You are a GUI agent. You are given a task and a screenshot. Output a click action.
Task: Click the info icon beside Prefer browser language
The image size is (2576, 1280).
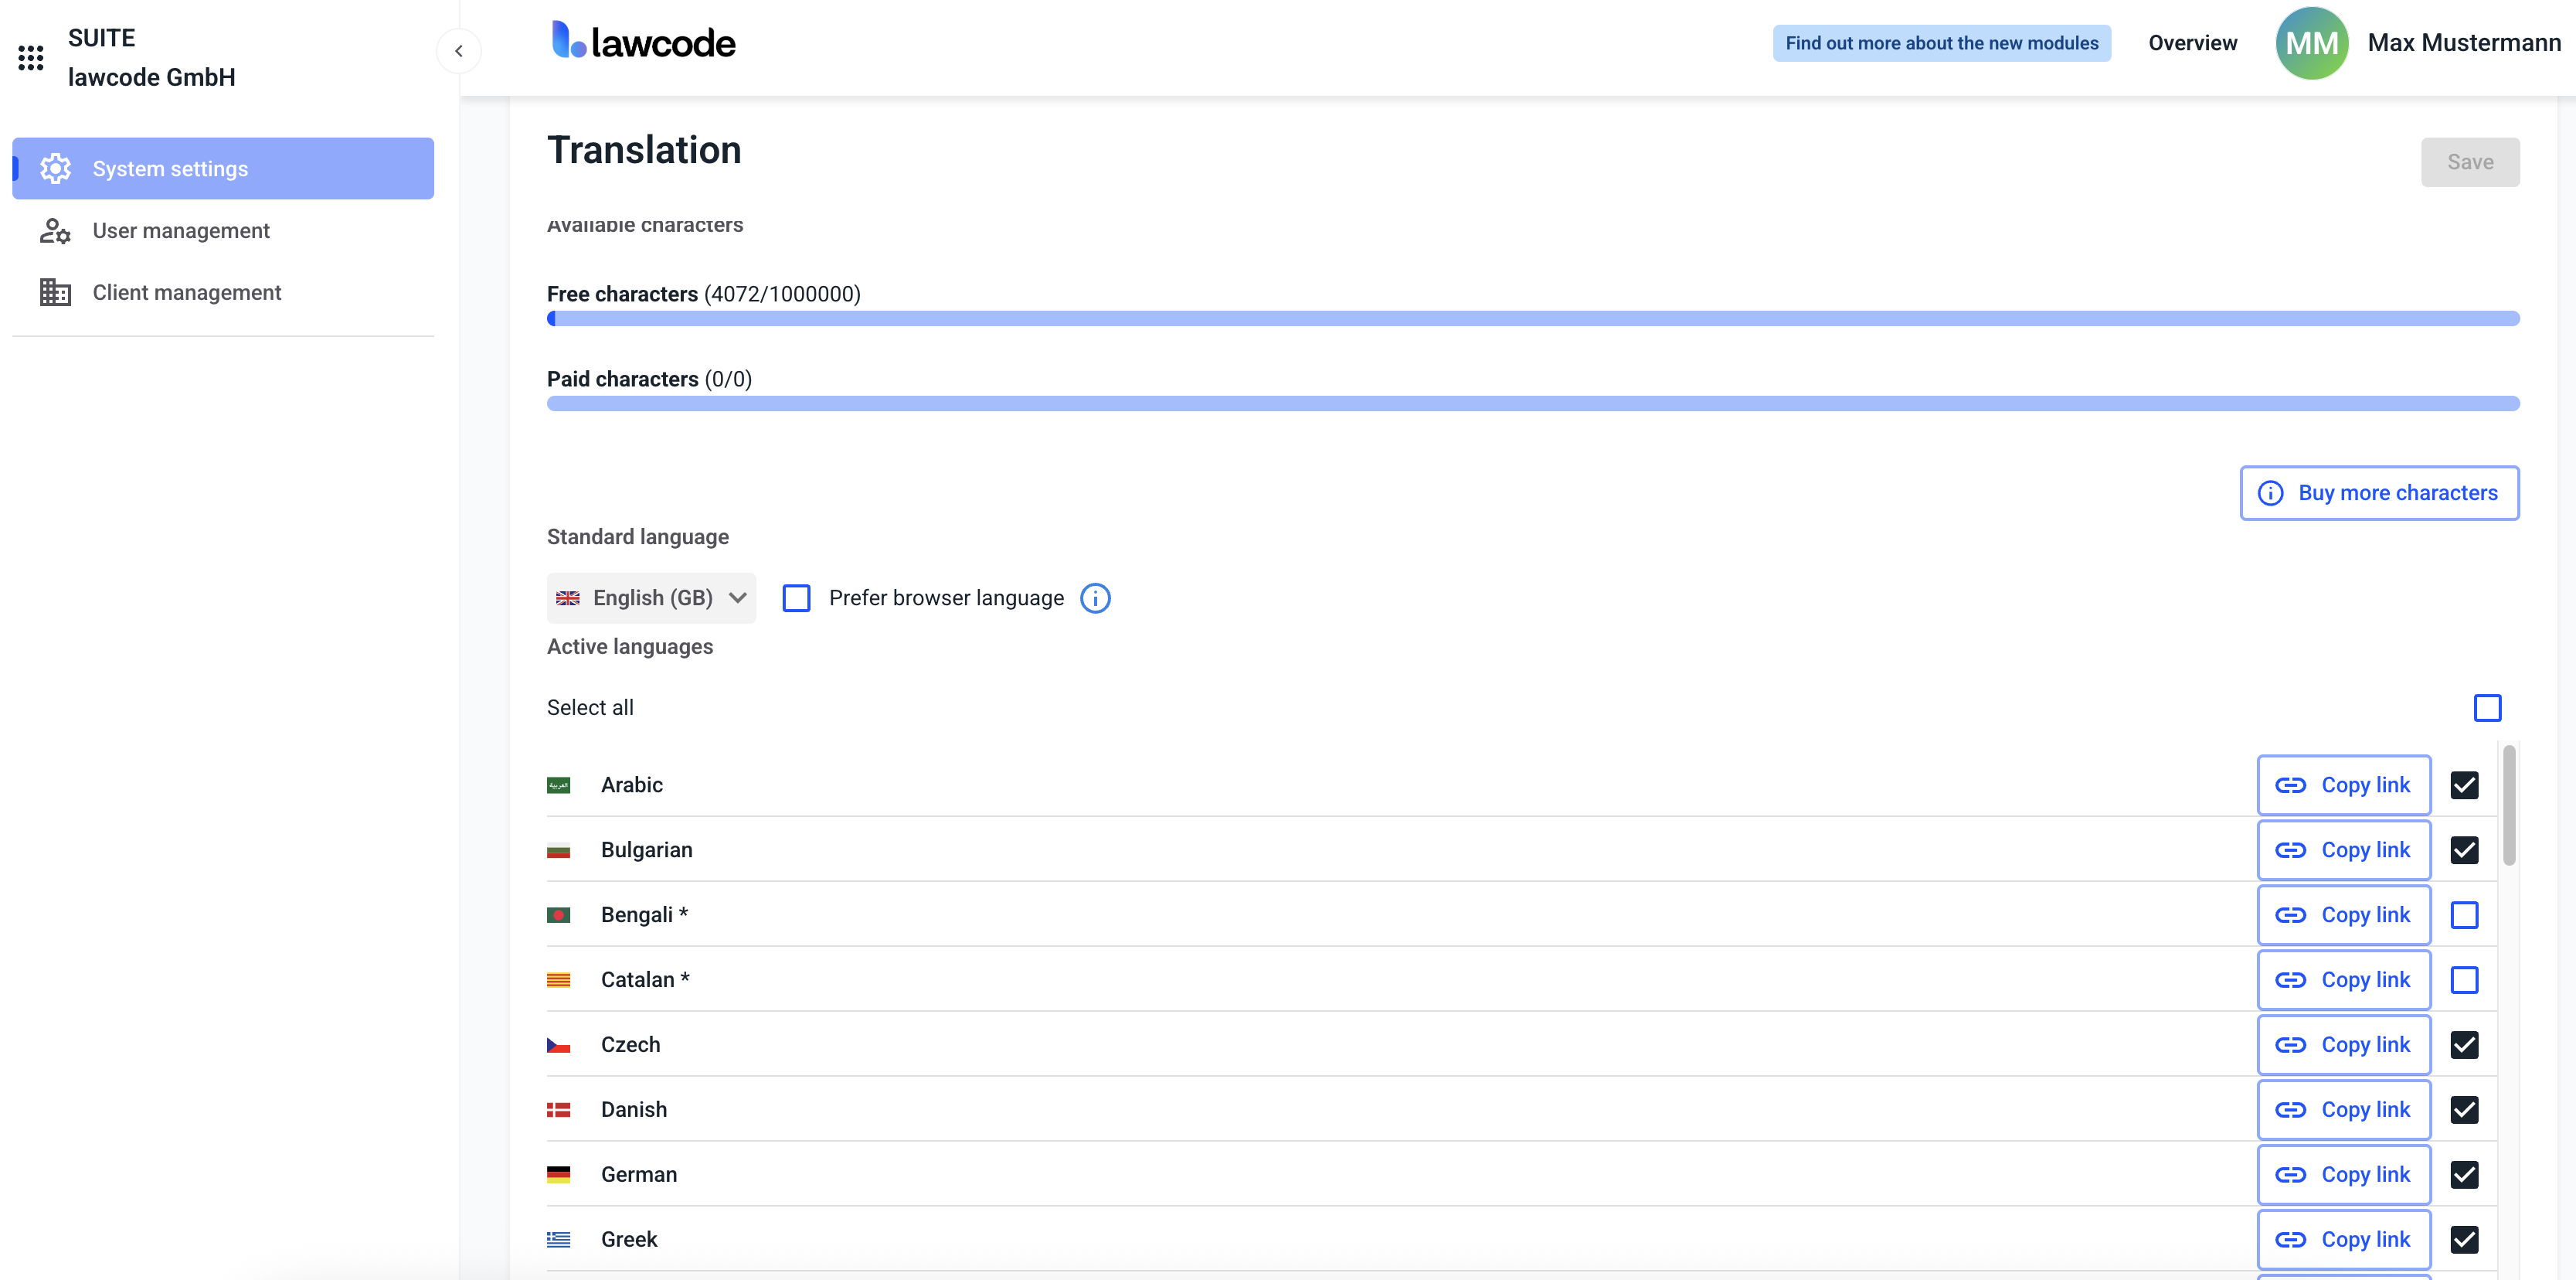(1095, 598)
